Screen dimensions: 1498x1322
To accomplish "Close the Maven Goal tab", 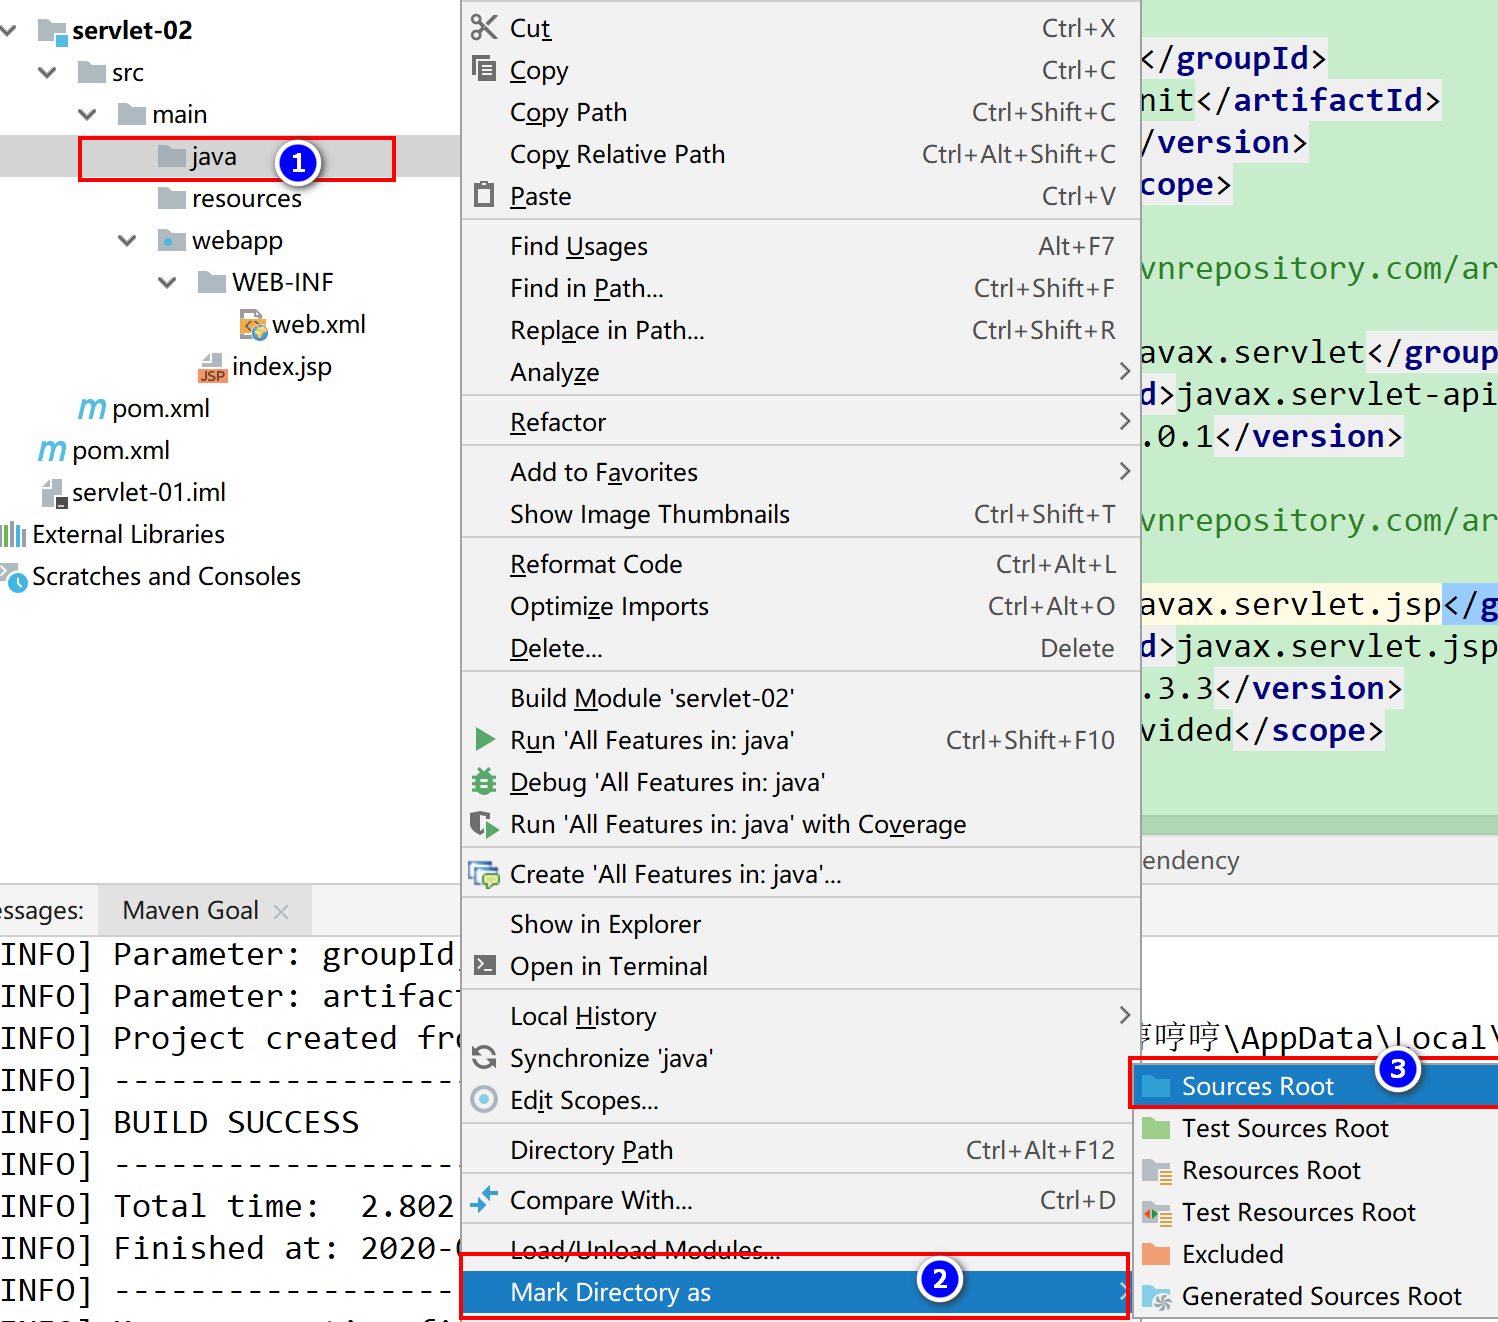I will [281, 912].
